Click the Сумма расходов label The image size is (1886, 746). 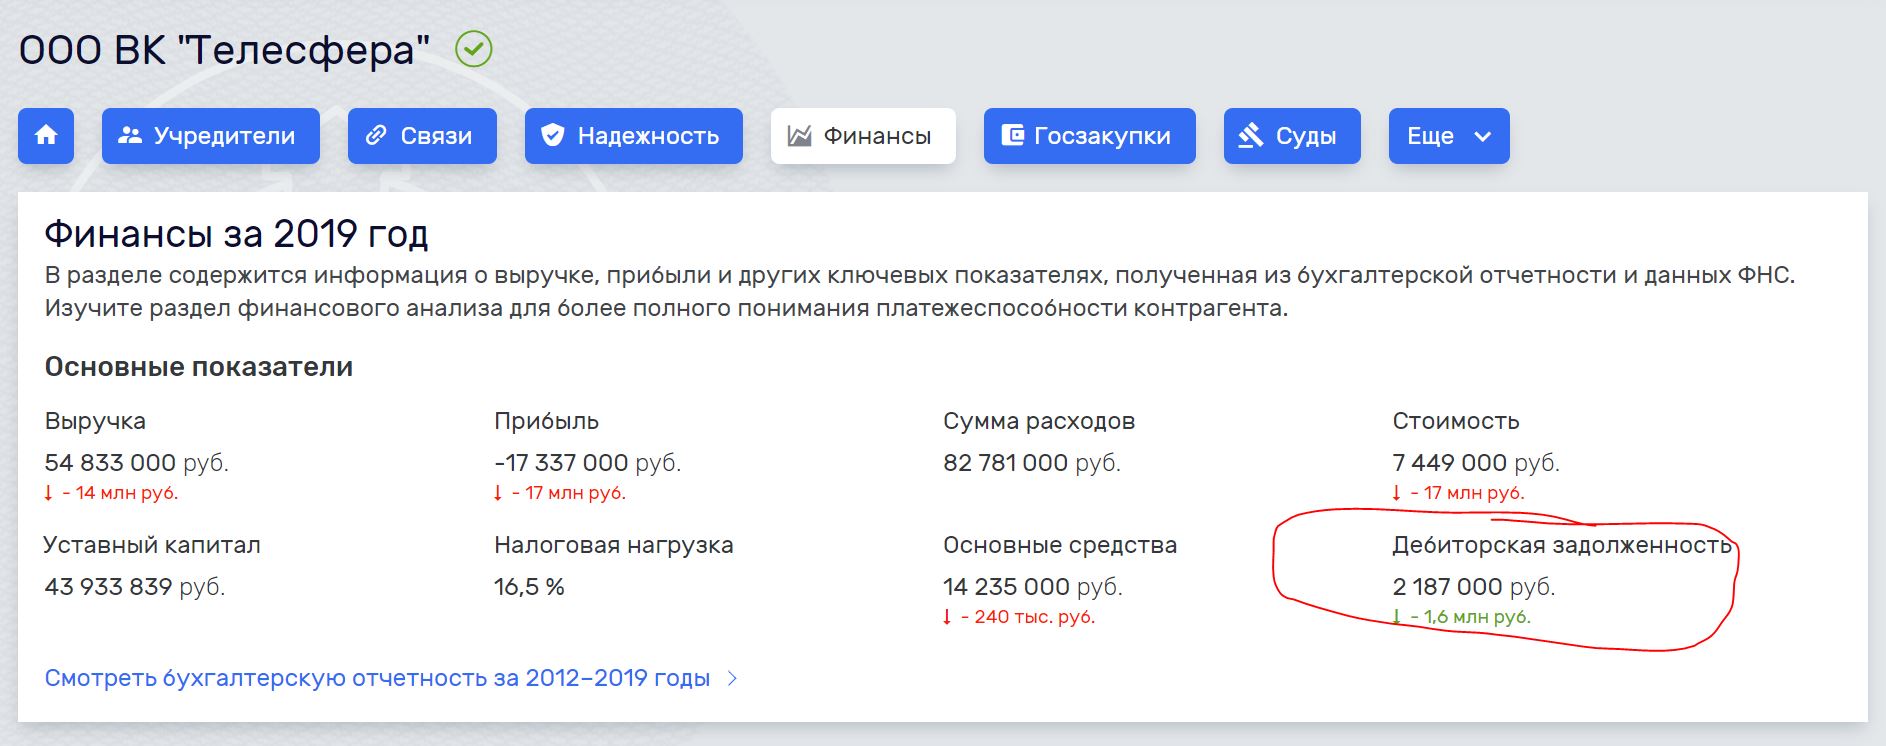[x=1039, y=421]
